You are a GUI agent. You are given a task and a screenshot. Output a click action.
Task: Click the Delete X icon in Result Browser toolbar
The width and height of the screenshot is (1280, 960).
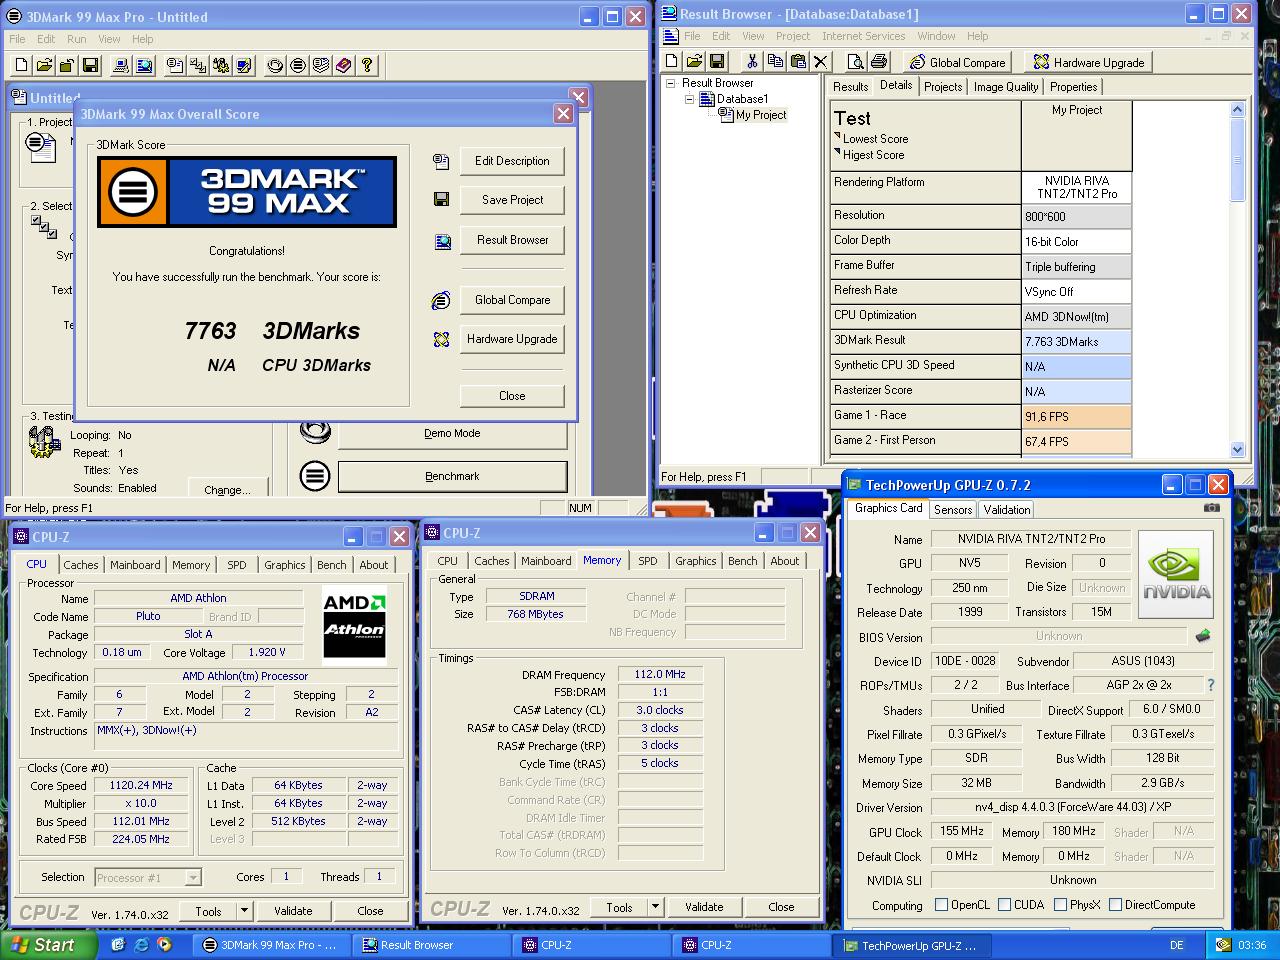[x=821, y=62]
